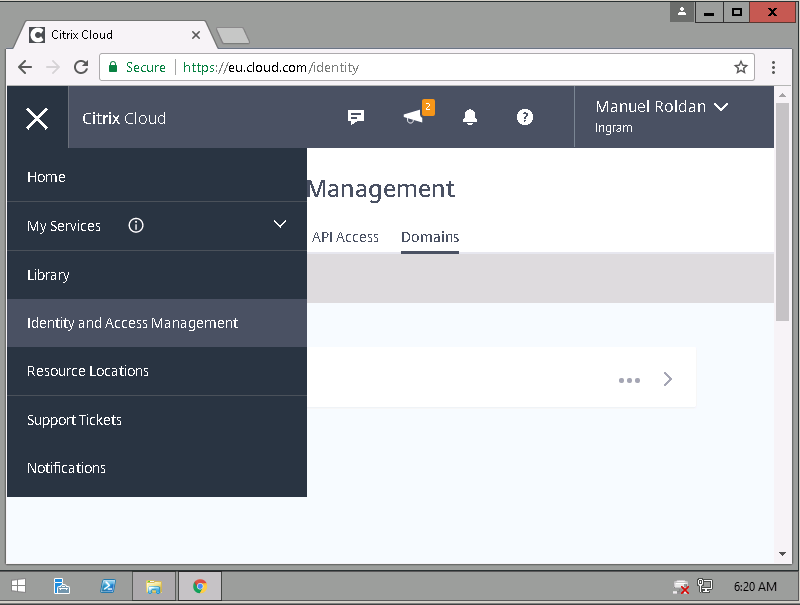Close the Citrix Cloud browser tab
Viewport: 800px width, 605px height.
(196, 35)
